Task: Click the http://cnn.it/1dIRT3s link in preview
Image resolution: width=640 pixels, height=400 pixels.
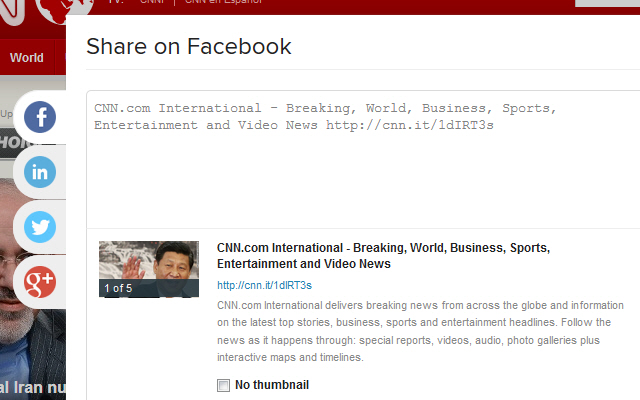Action: 264,285
